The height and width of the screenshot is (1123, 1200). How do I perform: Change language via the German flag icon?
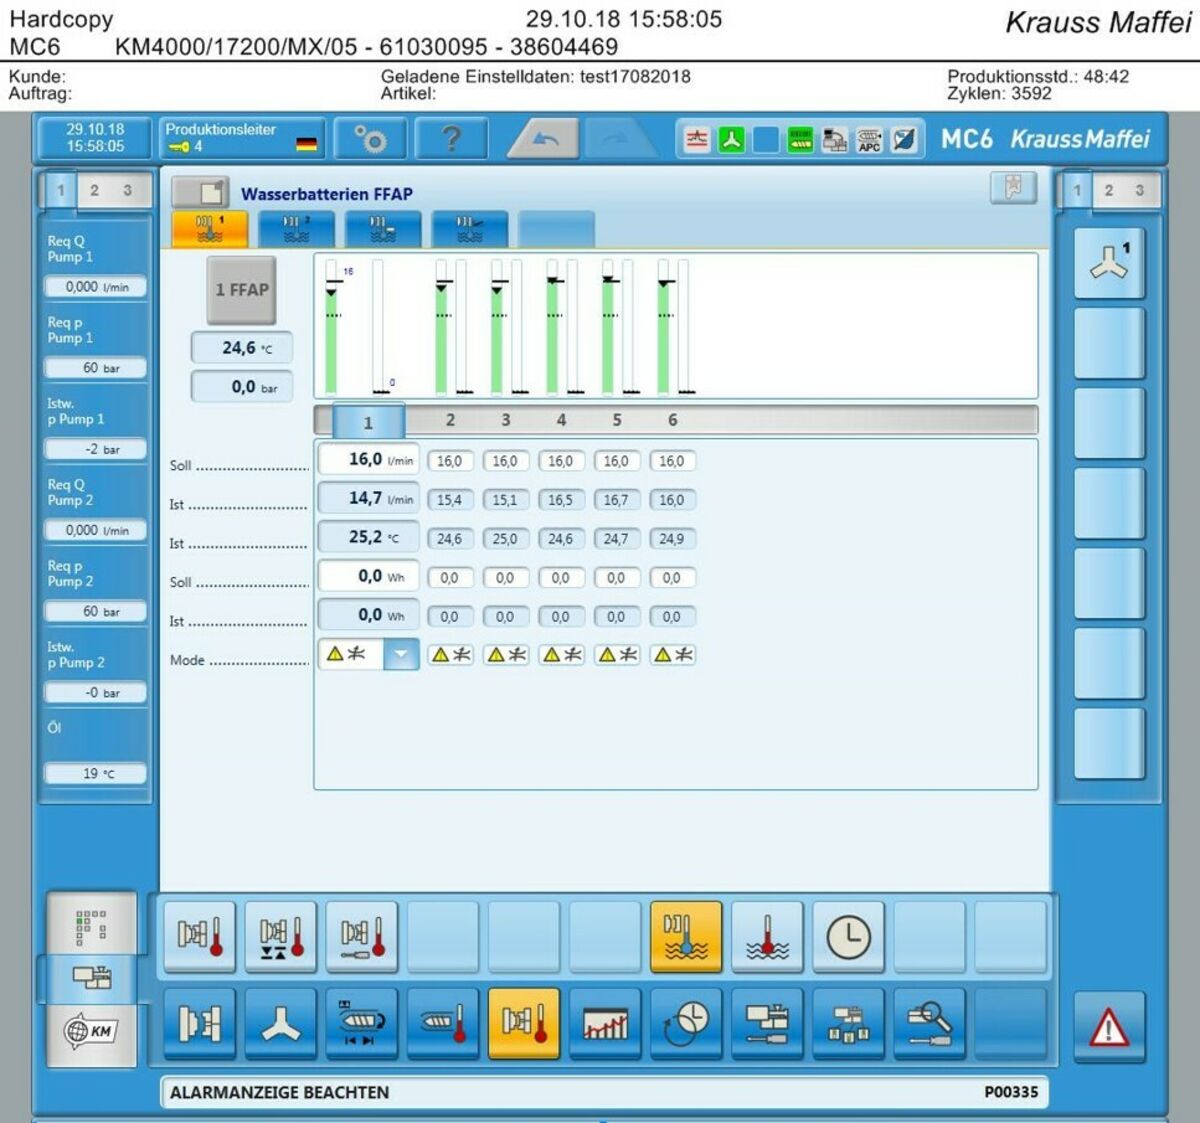(x=306, y=145)
